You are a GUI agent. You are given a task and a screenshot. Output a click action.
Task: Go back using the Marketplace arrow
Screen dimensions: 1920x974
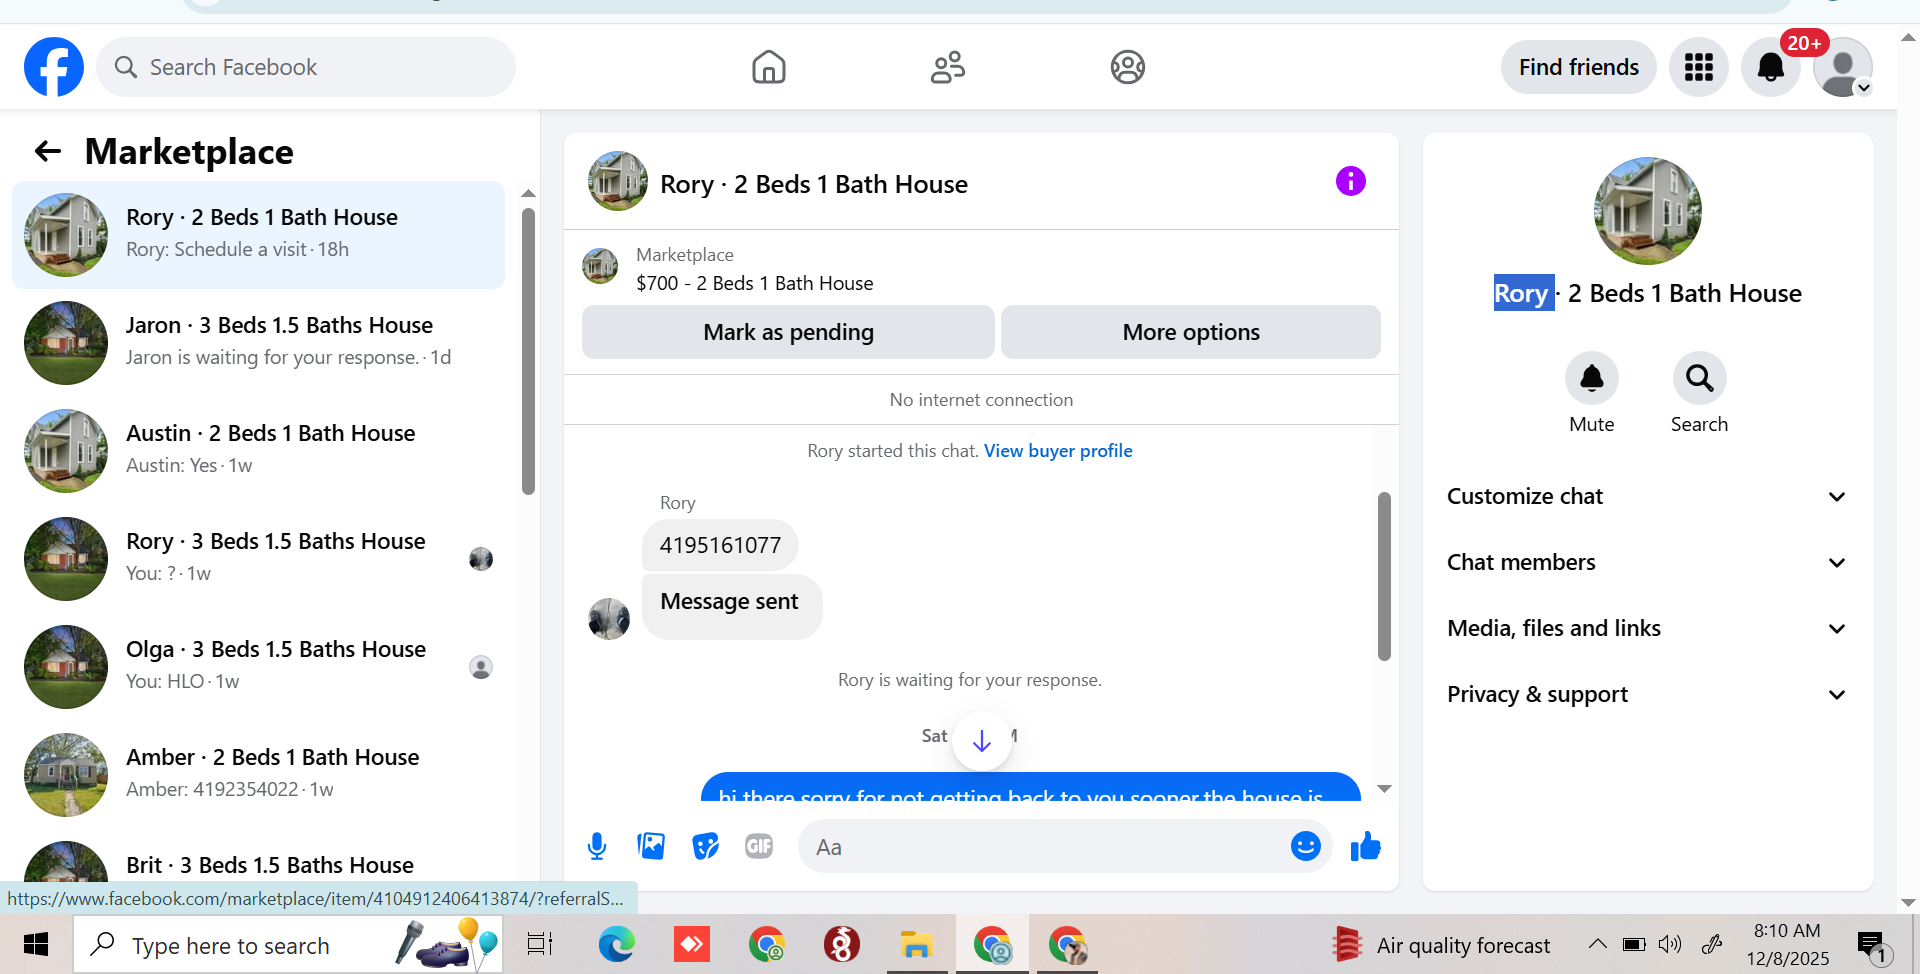[48, 151]
